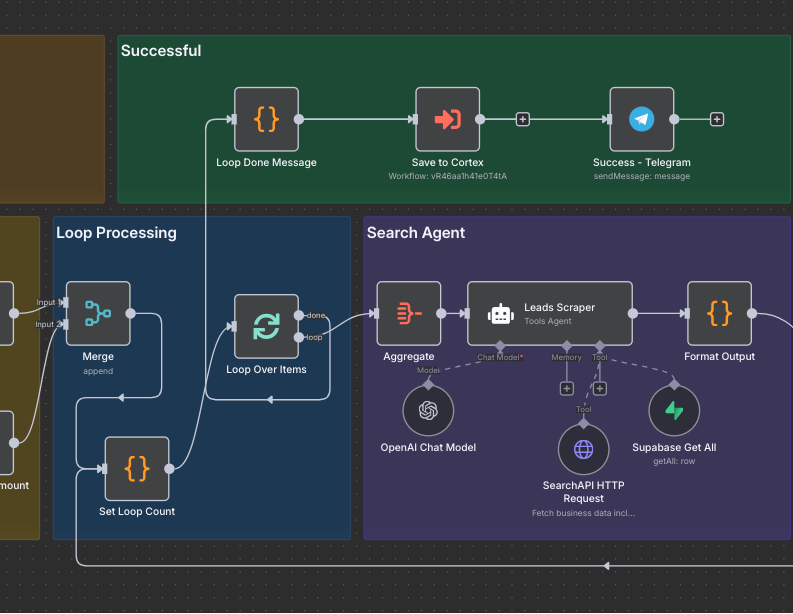This screenshot has height=614, width=793.
Task: Click plus button under Memory connector
Action: [566, 388]
